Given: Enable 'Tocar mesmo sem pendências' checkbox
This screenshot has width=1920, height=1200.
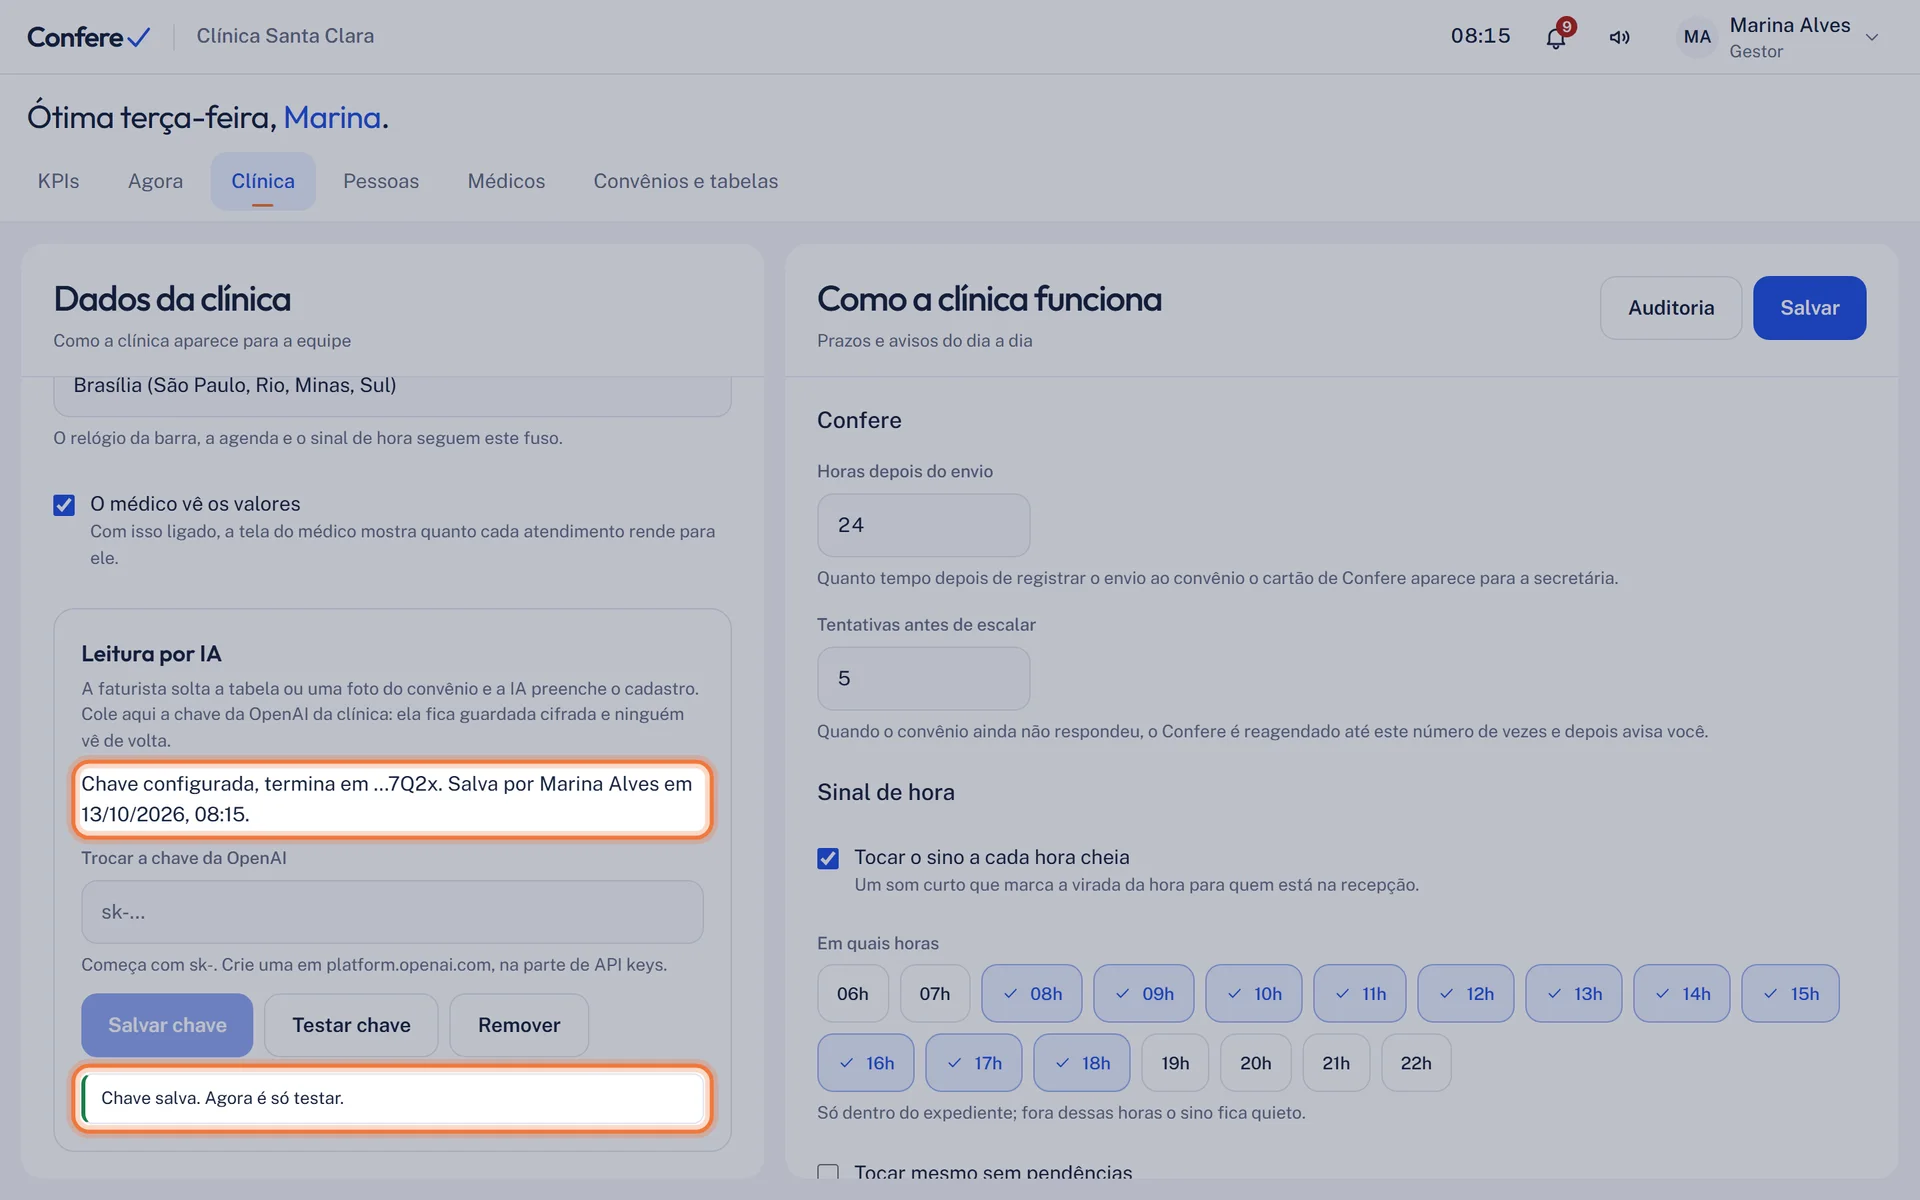Looking at the screenshot, I should (828, 1172).
